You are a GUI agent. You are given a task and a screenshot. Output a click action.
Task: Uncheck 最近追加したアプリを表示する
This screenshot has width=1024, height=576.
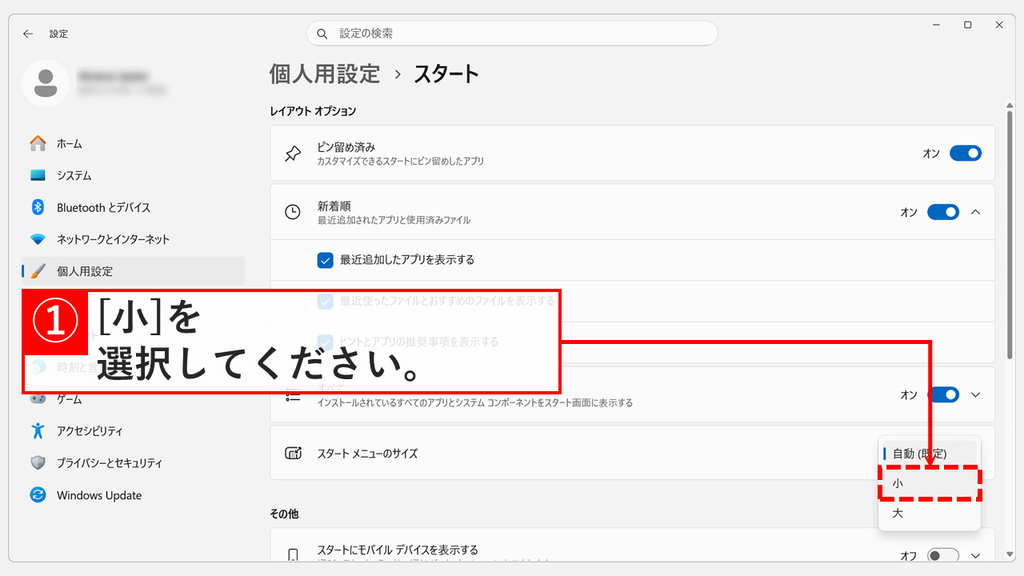coord(325,260)
